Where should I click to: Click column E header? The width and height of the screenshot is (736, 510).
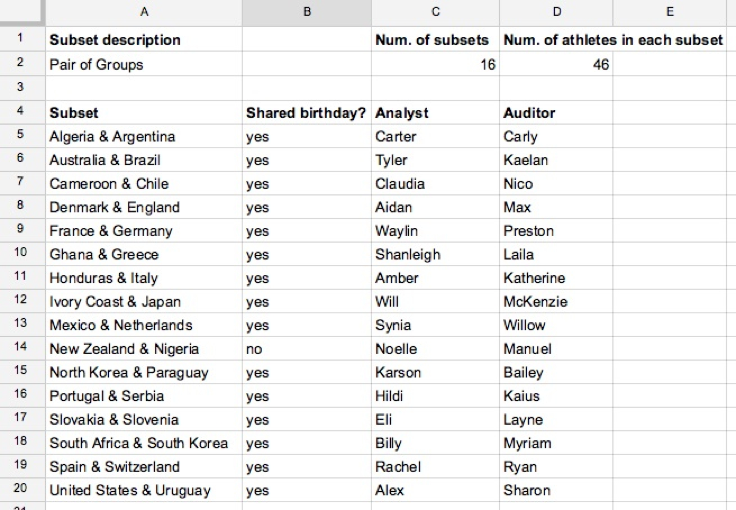coord(670,13)
